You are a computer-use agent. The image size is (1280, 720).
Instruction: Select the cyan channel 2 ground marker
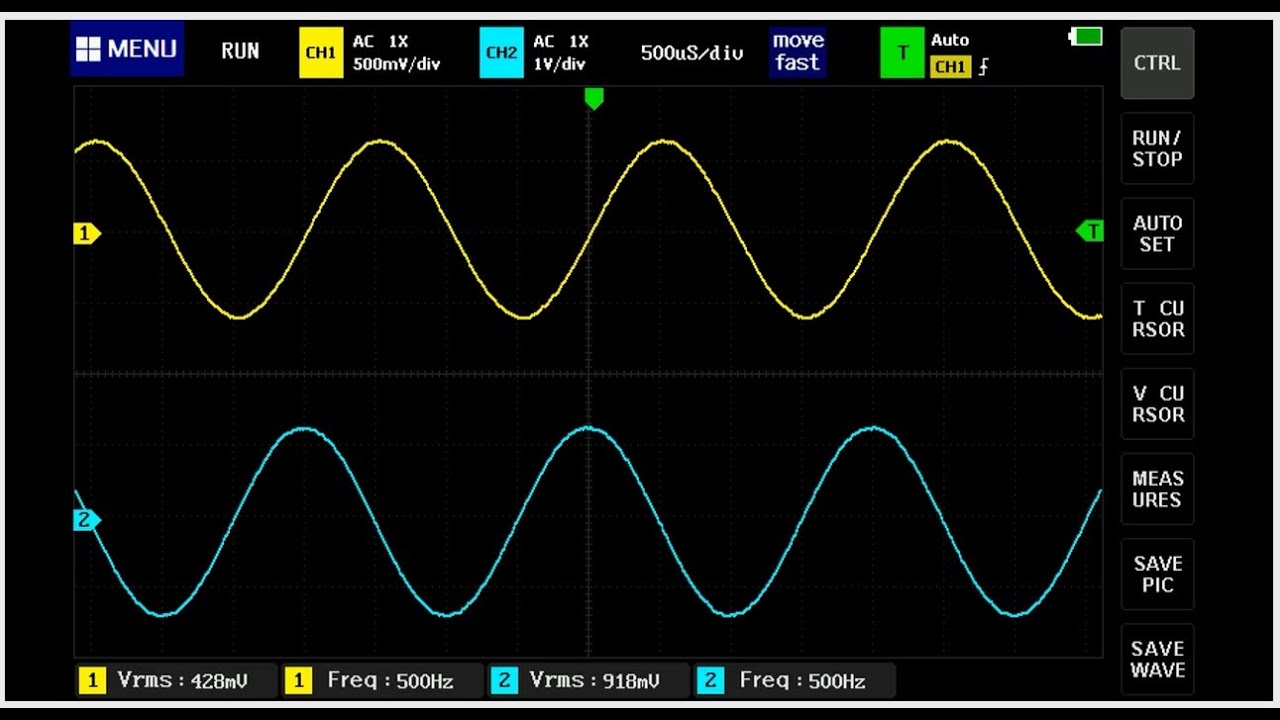(x=87, y=520)
